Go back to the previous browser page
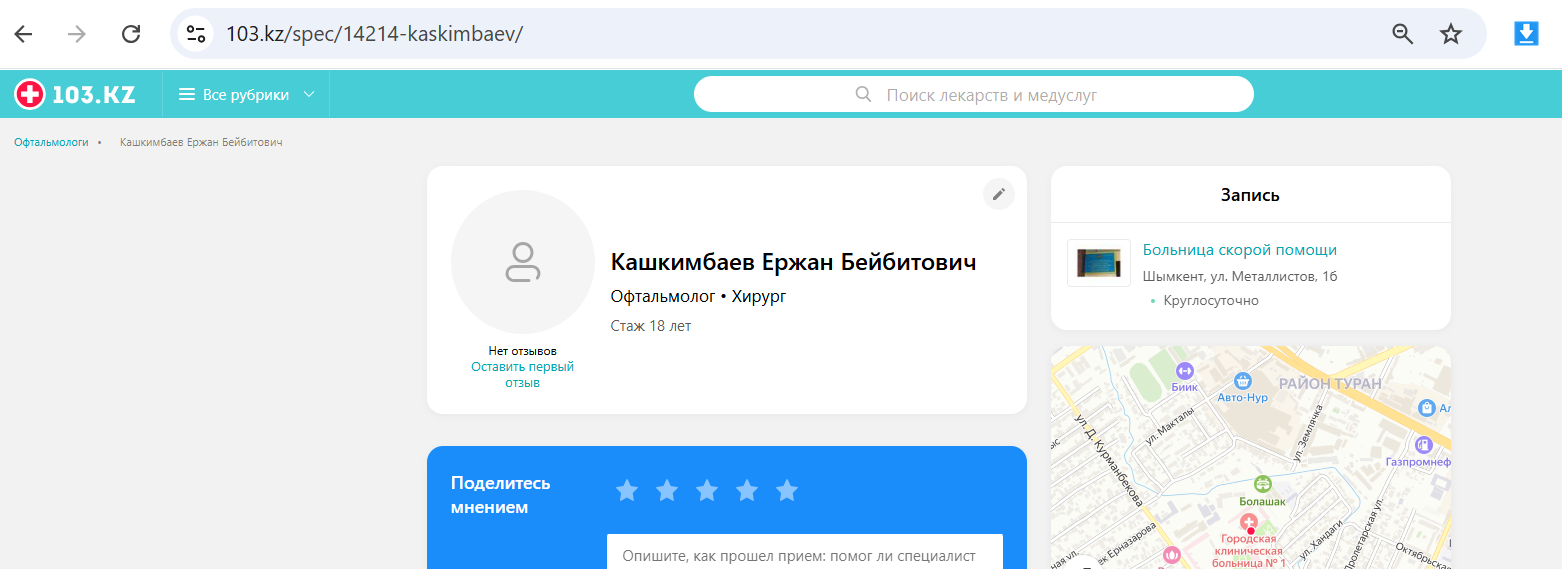1562x569 pixels. [23, 34]
